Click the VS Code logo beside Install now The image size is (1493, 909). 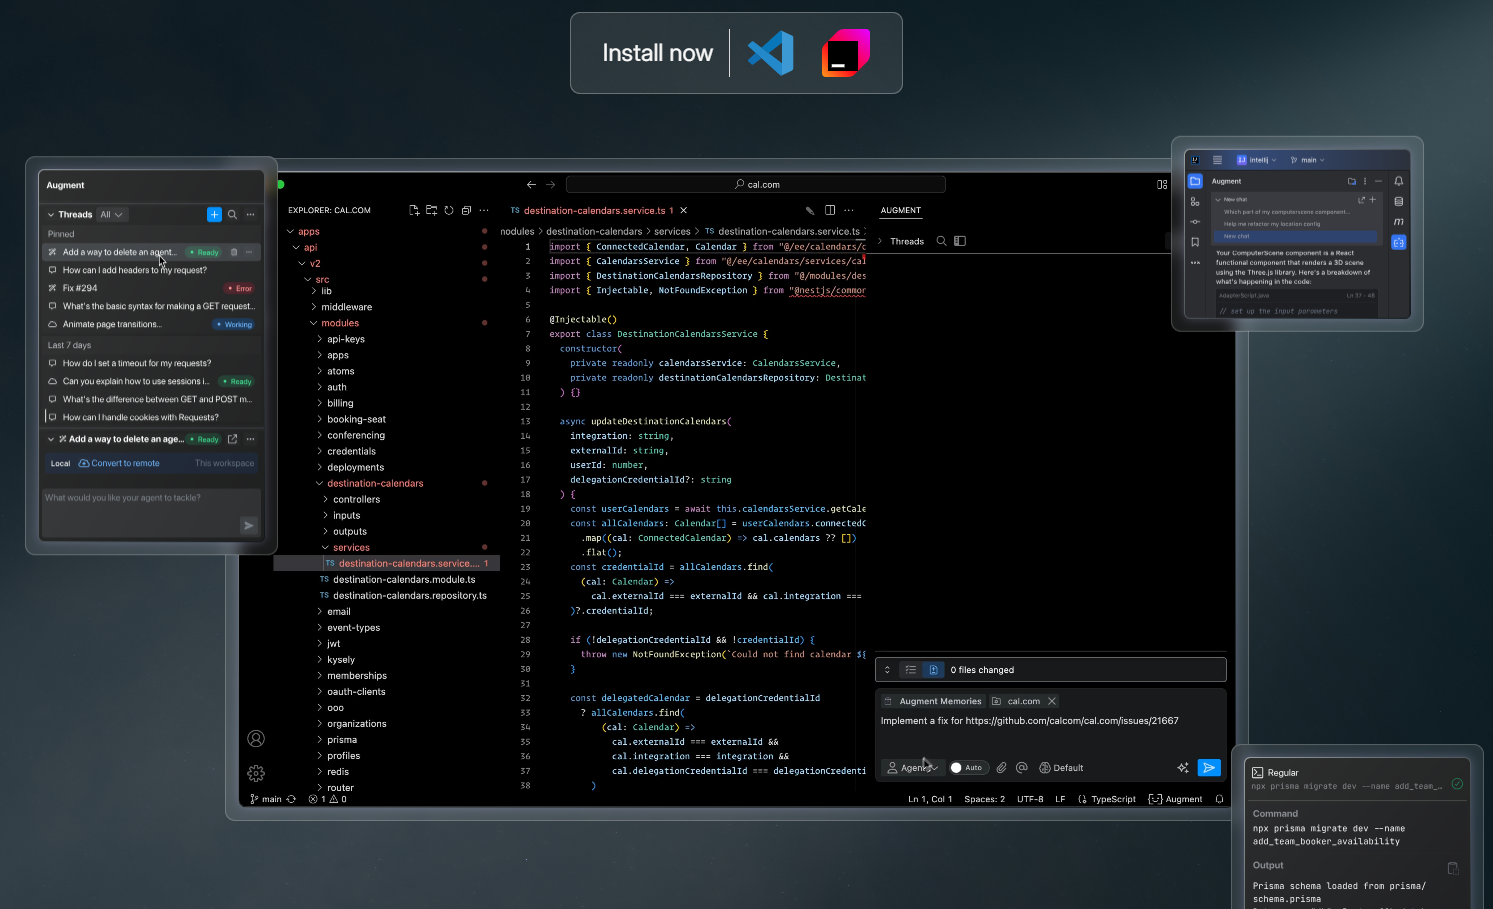pyautogui.click(x=771, y=53)
